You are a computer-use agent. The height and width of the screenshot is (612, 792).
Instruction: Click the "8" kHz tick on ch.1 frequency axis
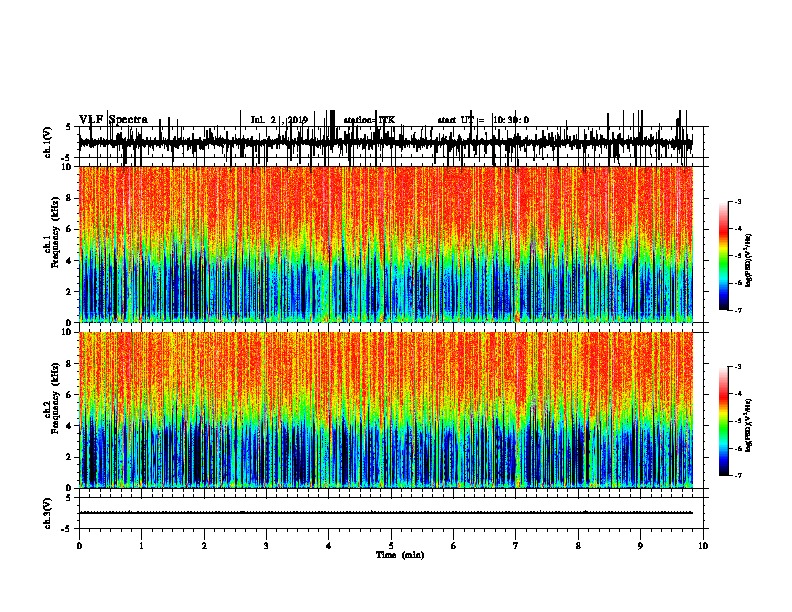point(70,198)
